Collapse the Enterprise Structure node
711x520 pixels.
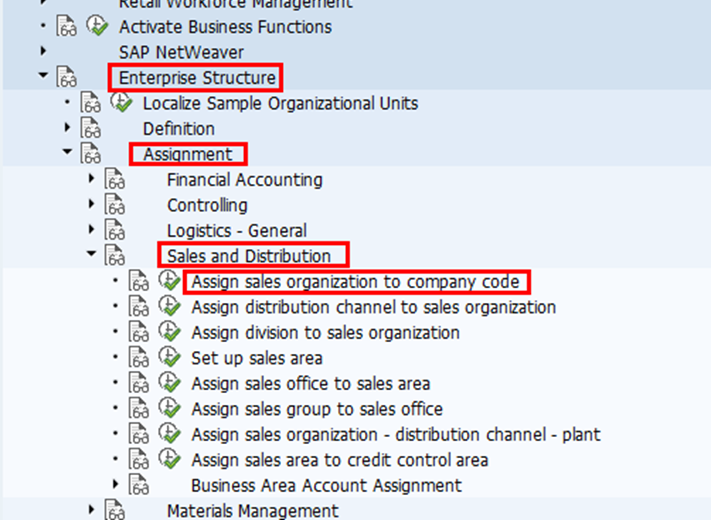point(42,76)
